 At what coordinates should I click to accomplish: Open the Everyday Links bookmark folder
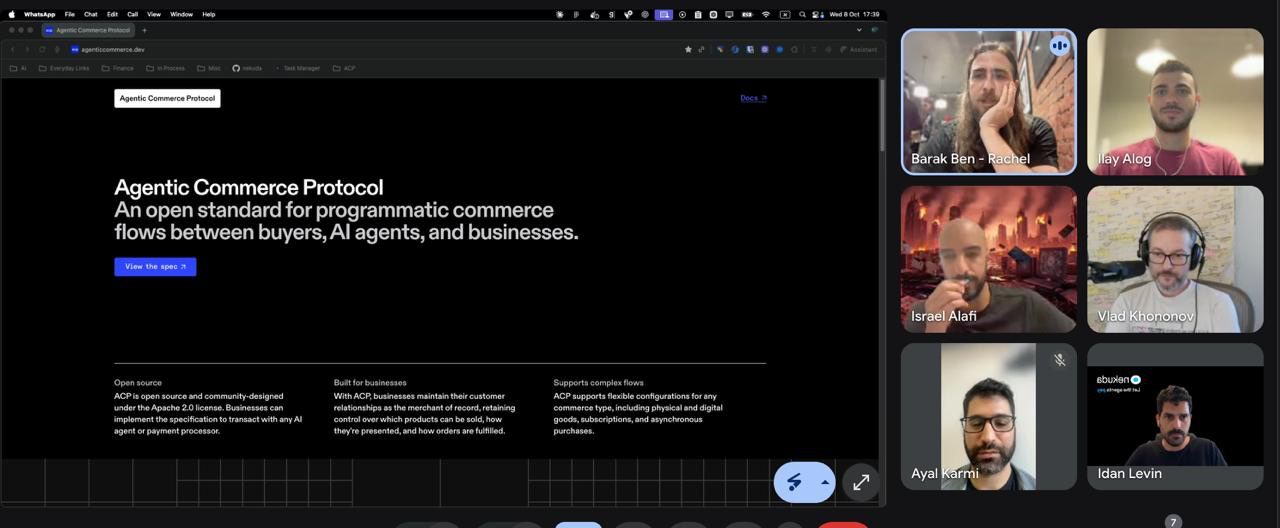click(63, 68)
